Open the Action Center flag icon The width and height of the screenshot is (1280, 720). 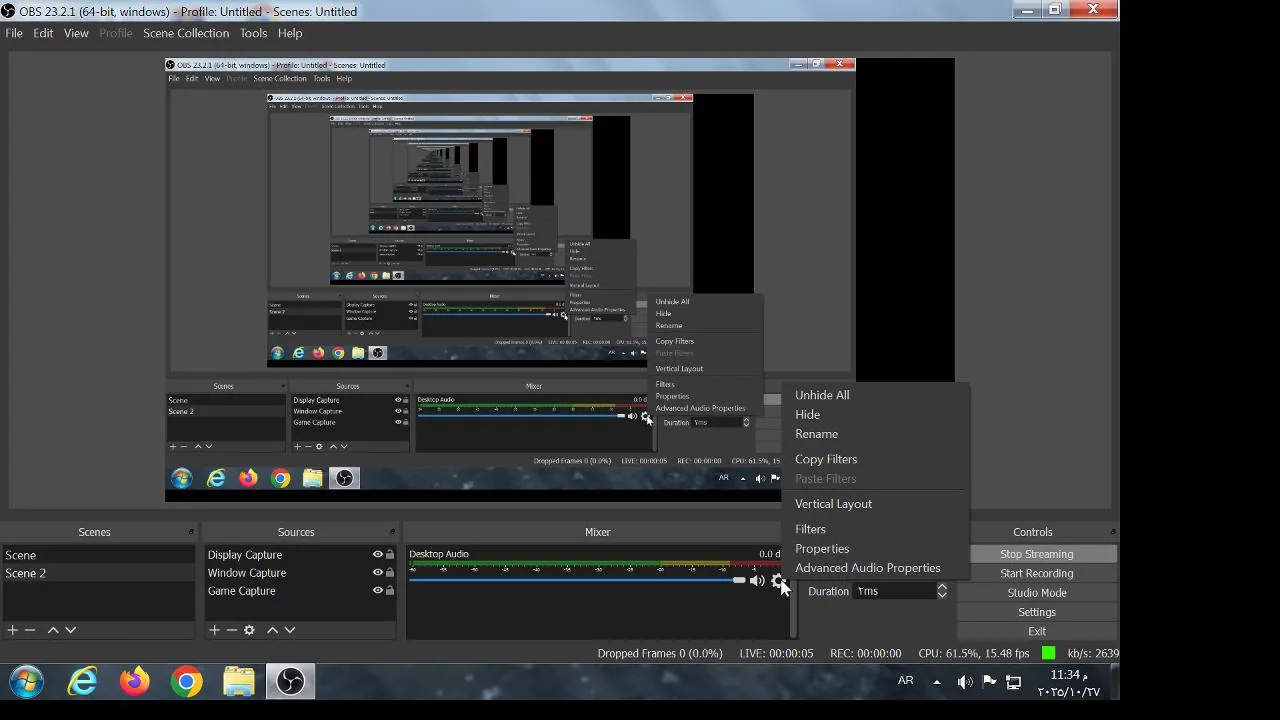point(989,682)
